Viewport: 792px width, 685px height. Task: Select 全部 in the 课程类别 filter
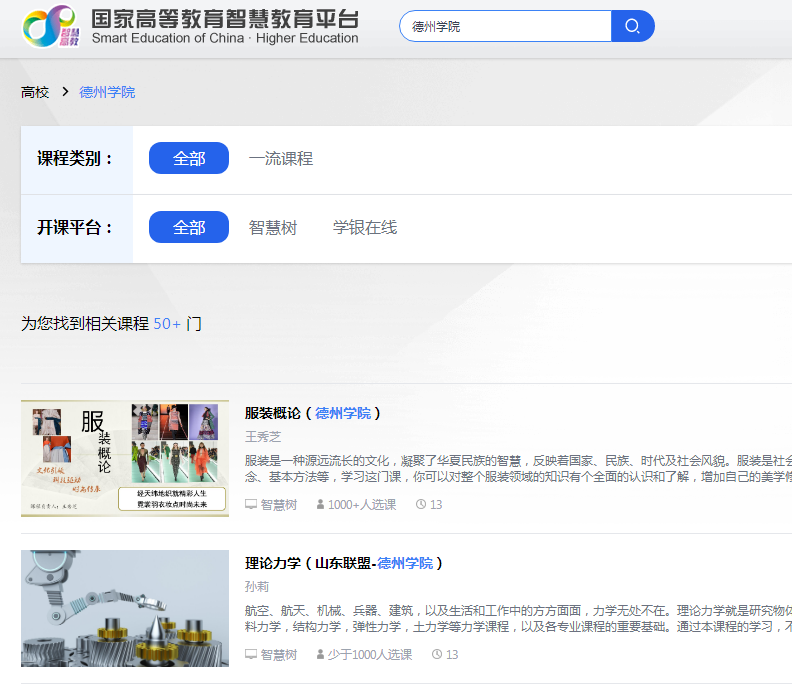[x=189, y=159]
